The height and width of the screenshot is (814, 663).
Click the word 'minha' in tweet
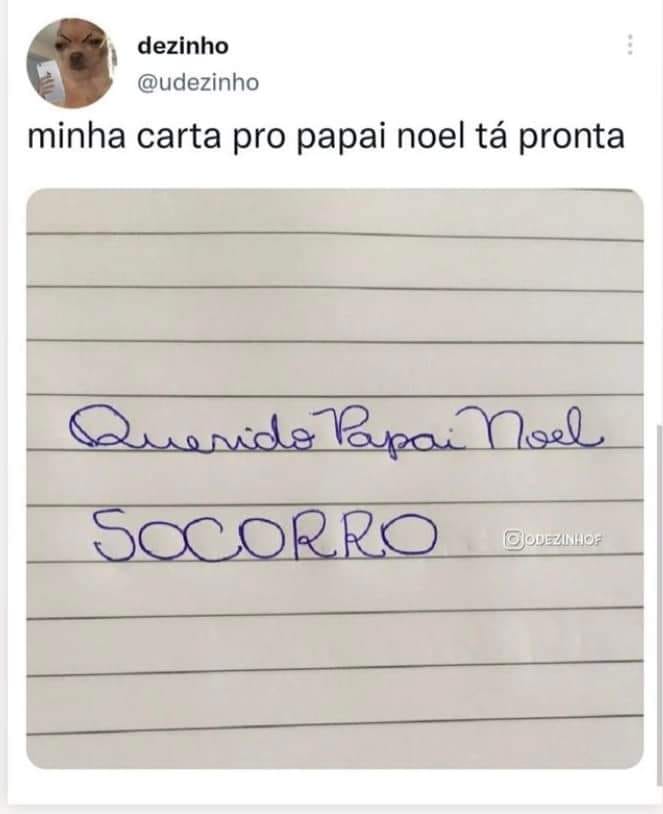(76, 137)
